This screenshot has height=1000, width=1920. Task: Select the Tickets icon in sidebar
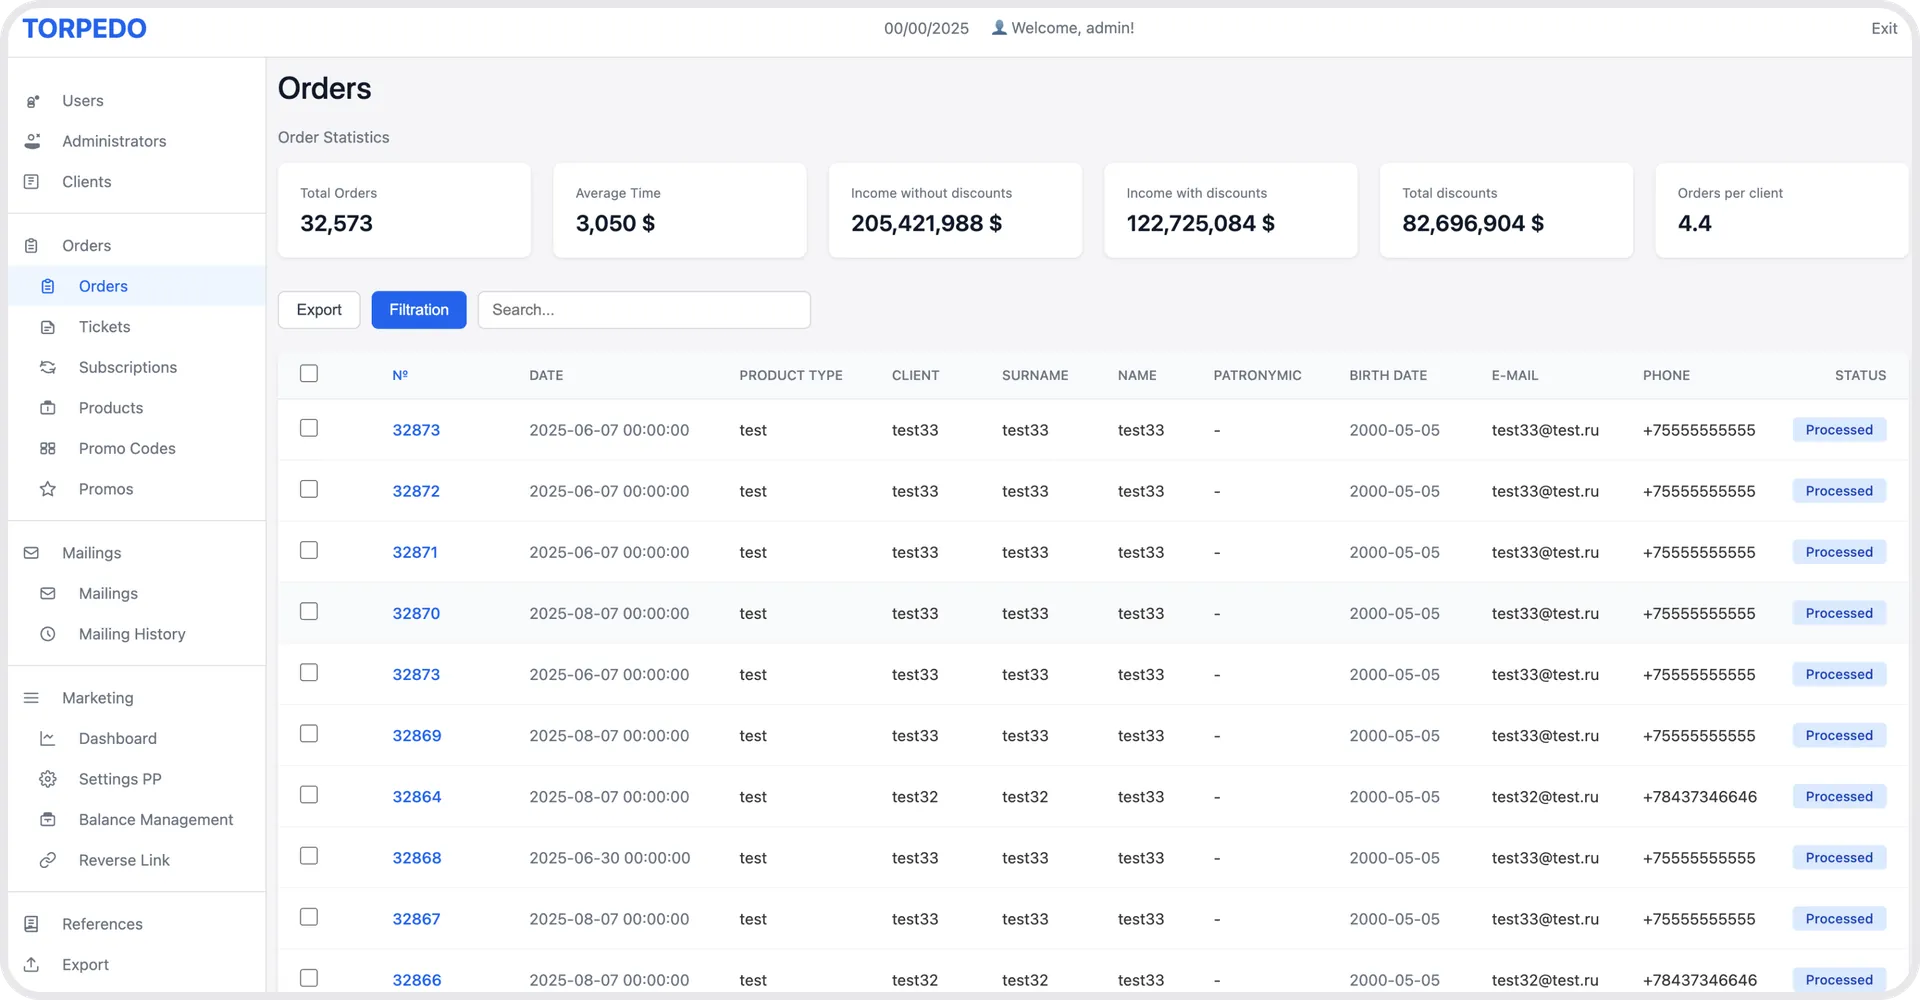point(48,327)
